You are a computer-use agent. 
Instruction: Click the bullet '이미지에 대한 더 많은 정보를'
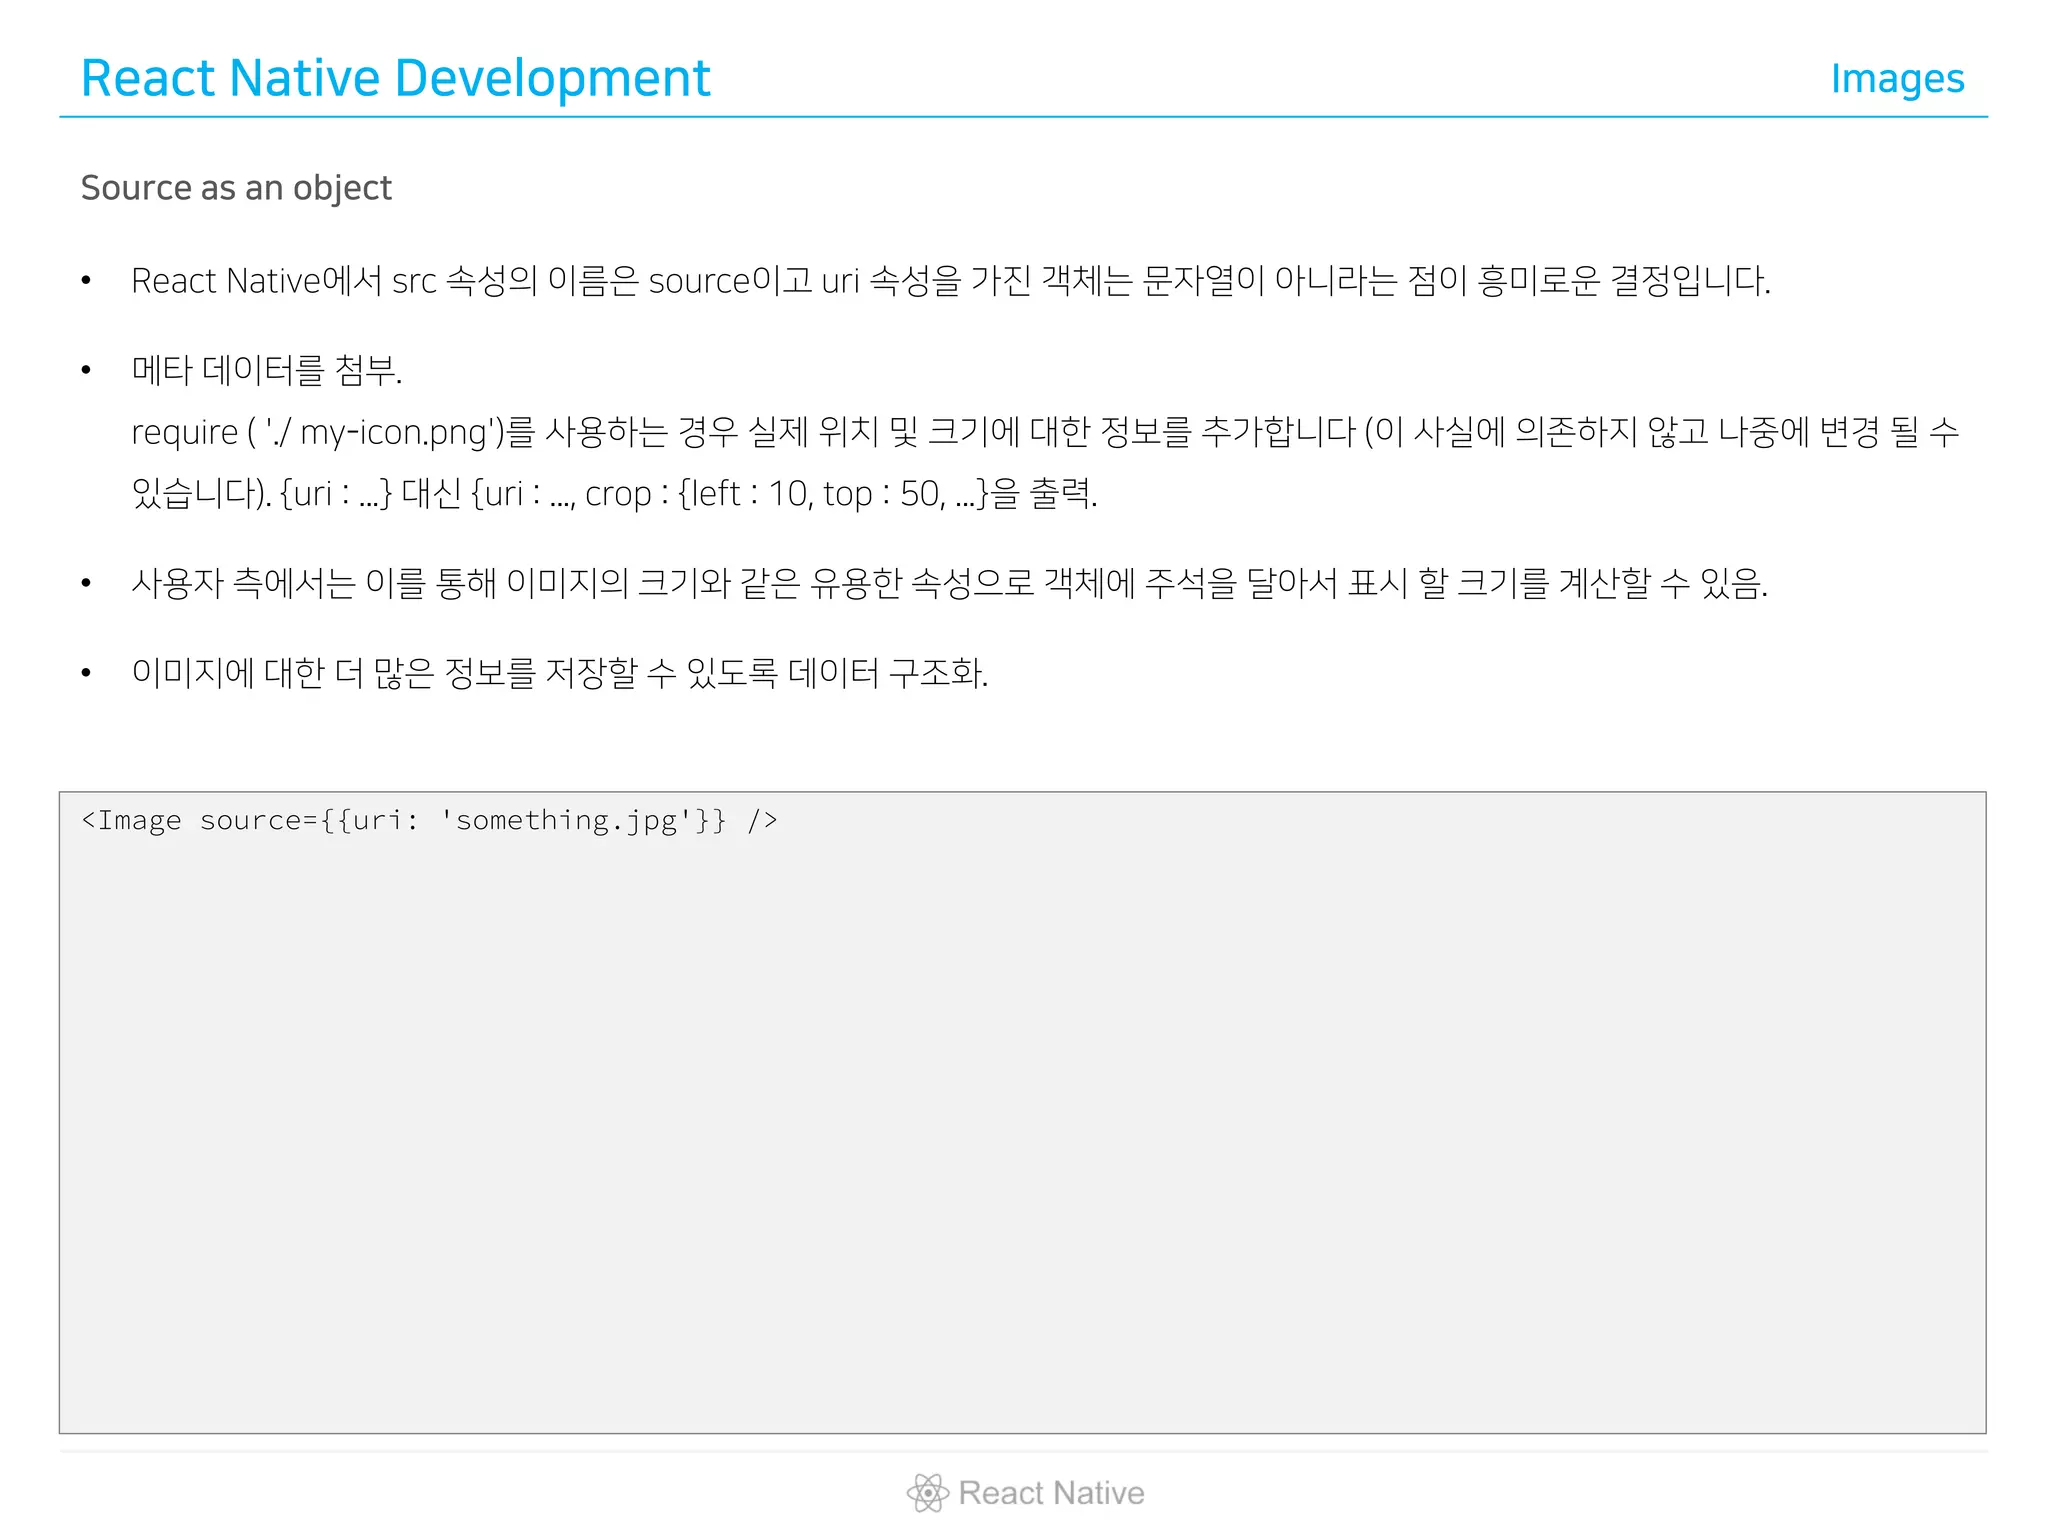(x=560, y=673)
